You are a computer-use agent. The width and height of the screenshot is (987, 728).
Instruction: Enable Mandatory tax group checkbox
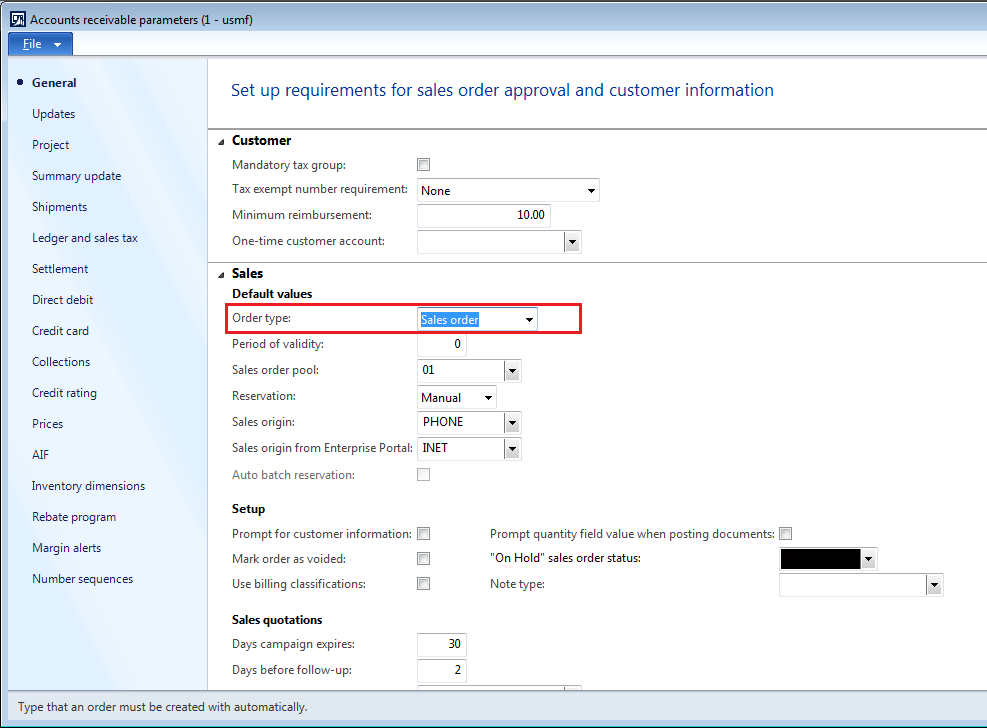[x=424, y=165]
